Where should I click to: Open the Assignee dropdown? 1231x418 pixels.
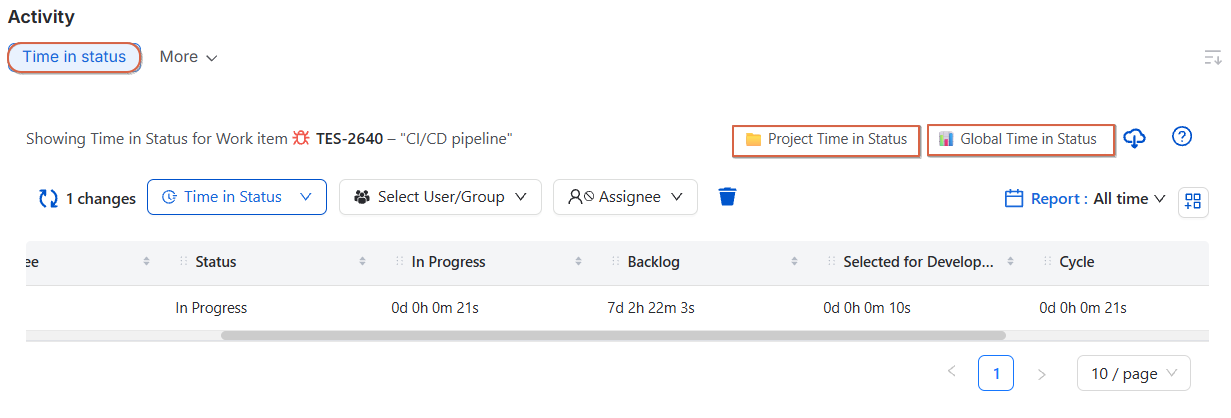click(x=625, y=197)
